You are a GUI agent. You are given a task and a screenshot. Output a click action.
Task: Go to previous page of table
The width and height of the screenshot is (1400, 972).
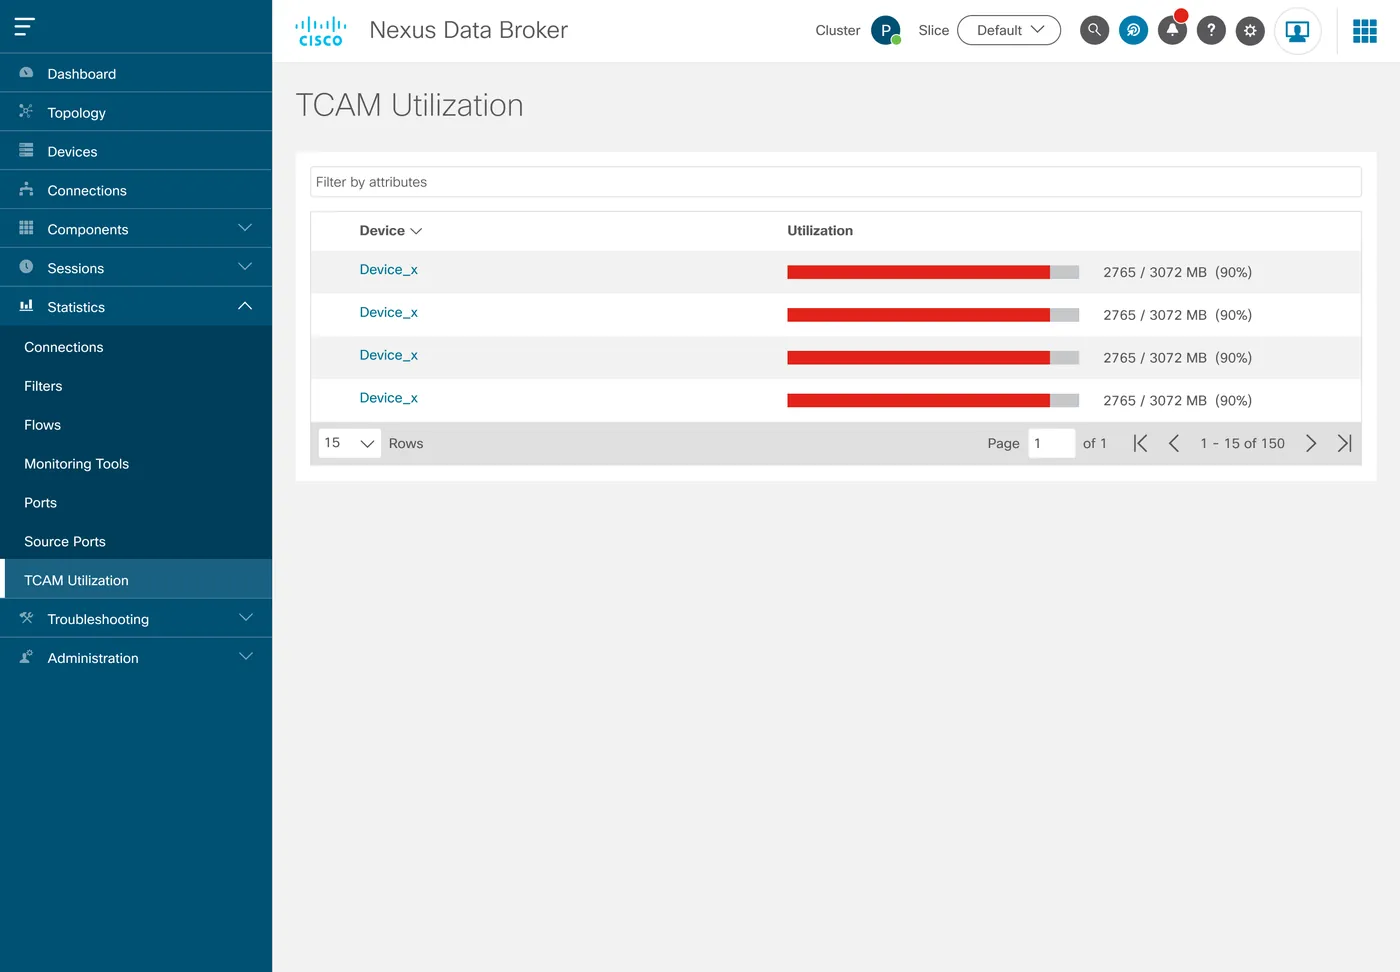pos(1174,443)
